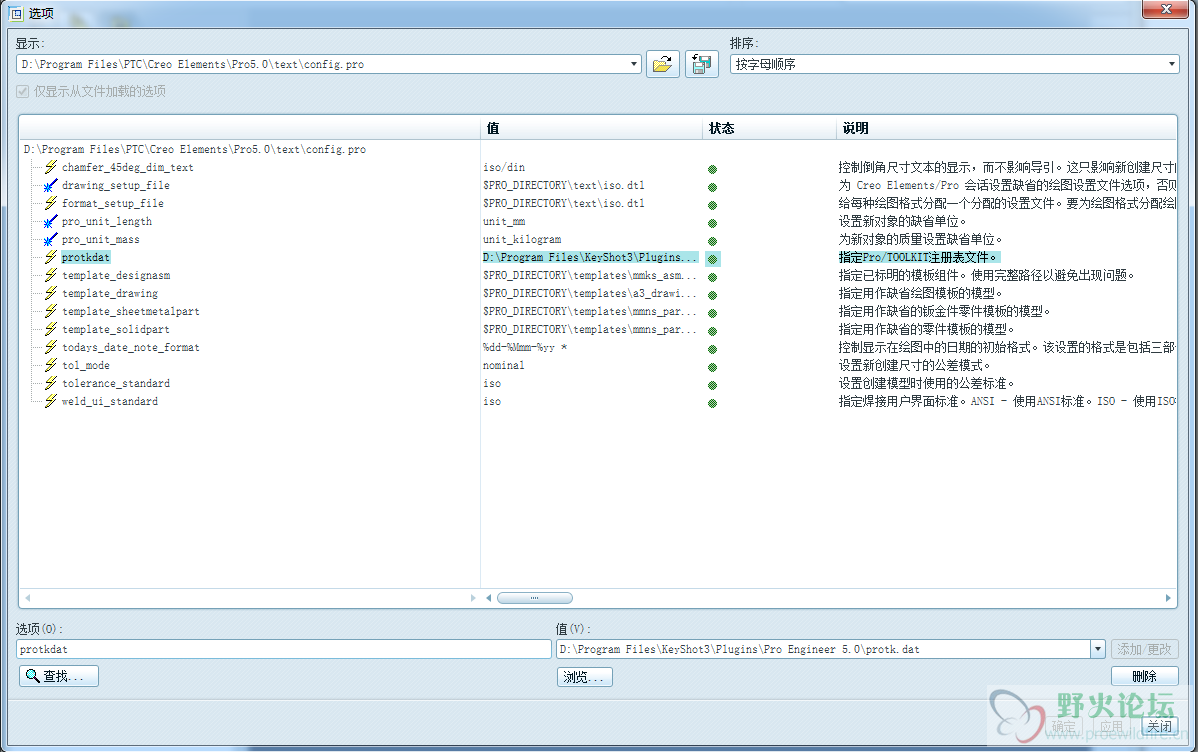This screenshot has width=1198, height=752.
Task: Click horizontal scrollbar thumb in value pane
Action: tap(535, 598)
